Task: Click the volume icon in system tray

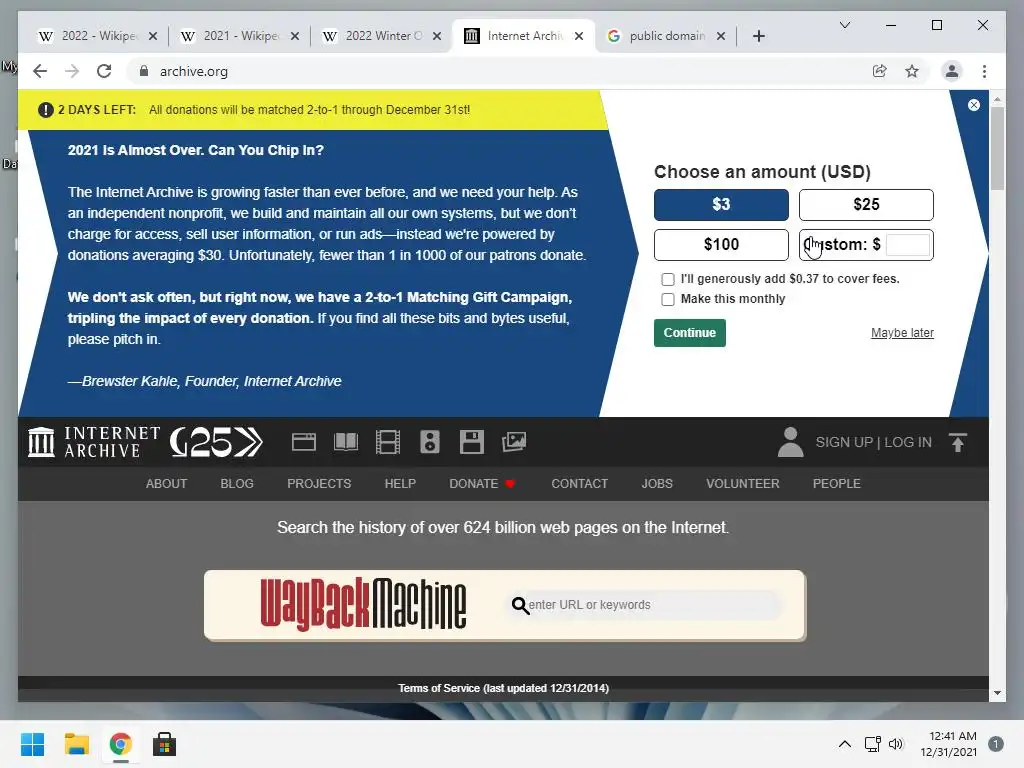Action: [896, 744]
